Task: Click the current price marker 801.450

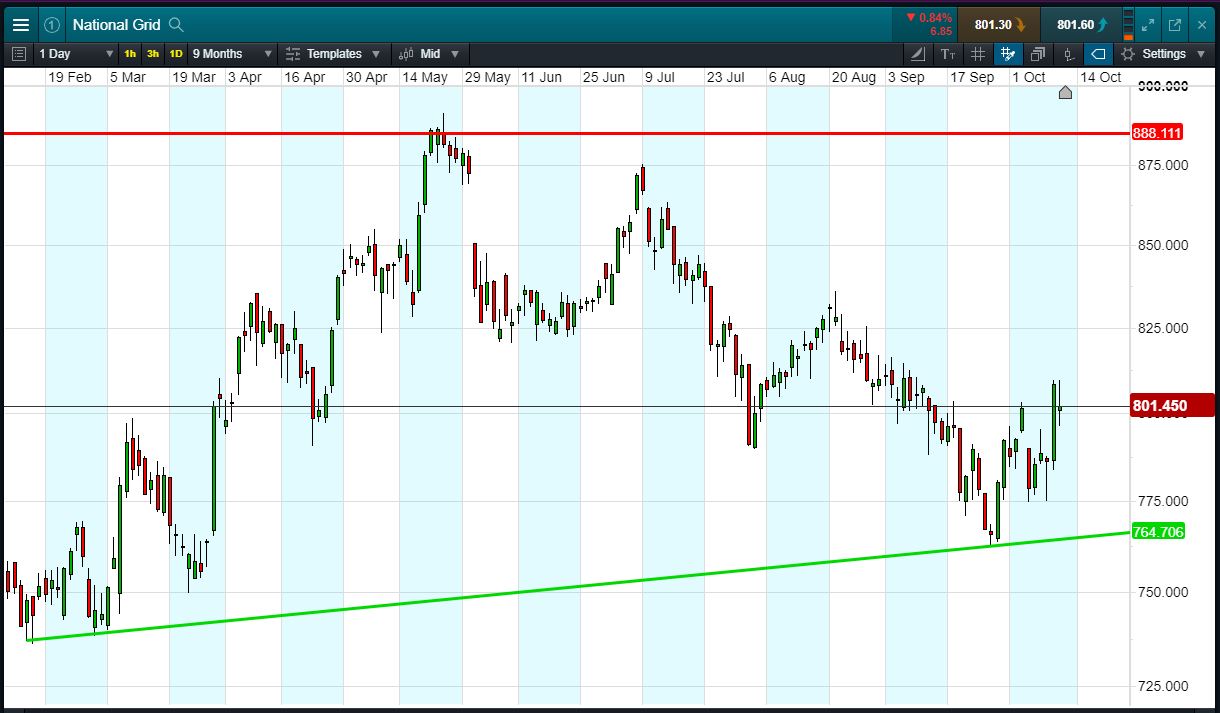Action: pos(1172,406)
